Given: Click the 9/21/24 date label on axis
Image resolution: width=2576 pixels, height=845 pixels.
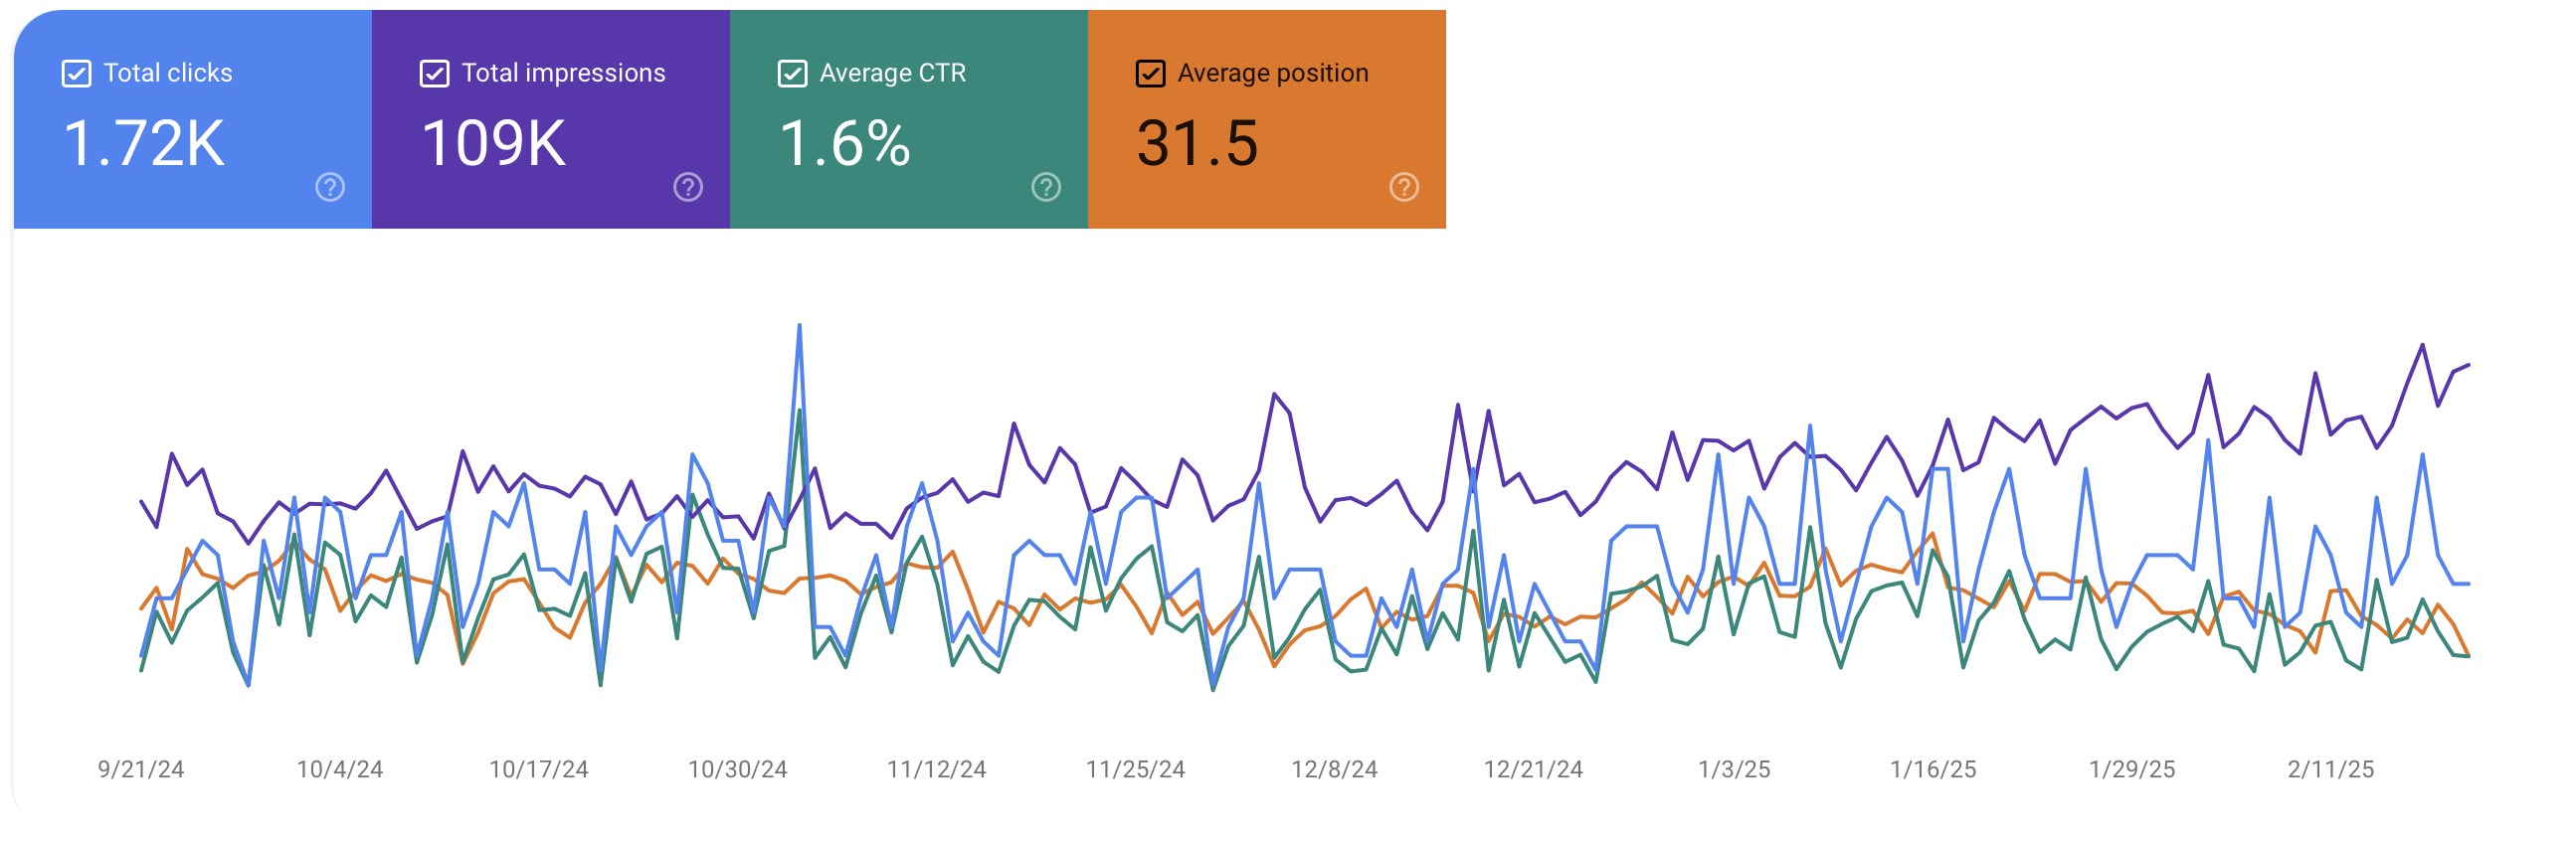Looking at the screenshot, I should click(x=141, y=769).
